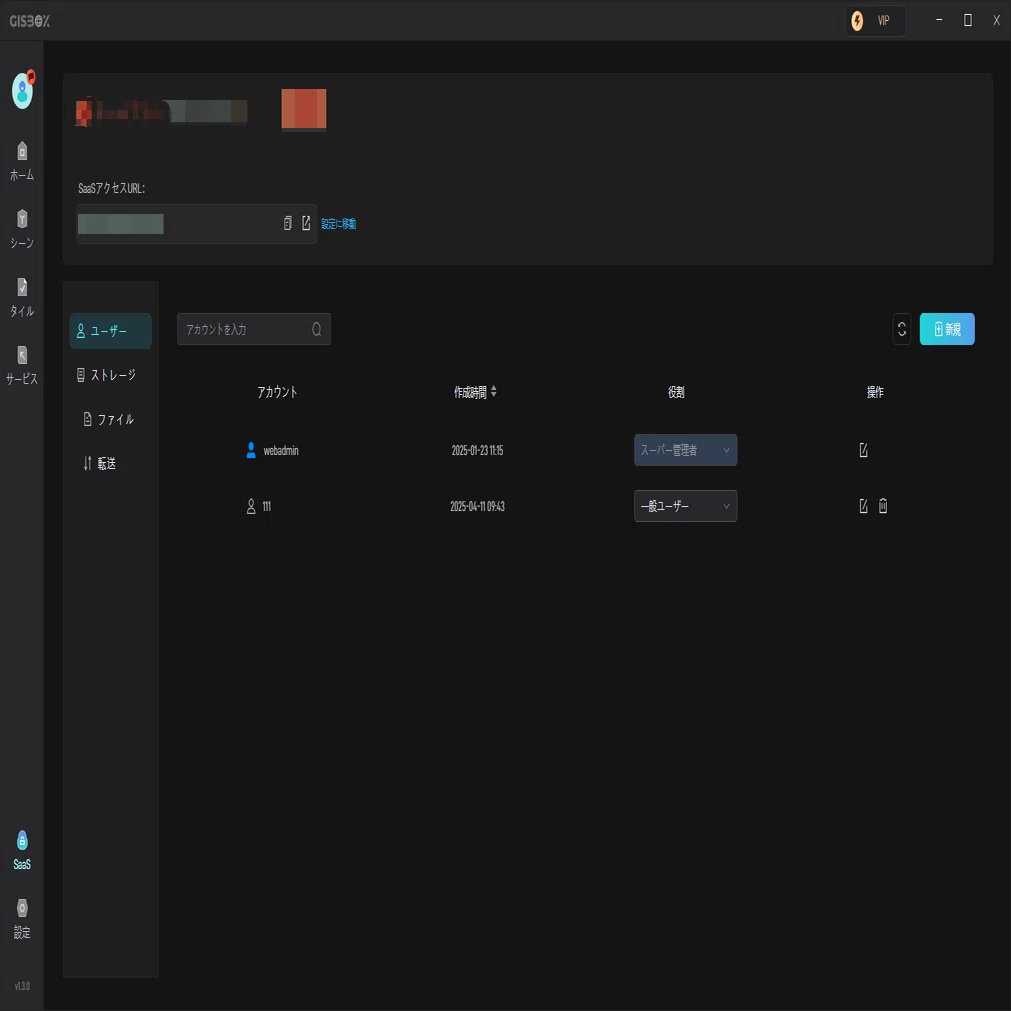Switch to the ファイル tab
The width and height of the screenshot is (1011, 1011).
(x=110, y=419)
